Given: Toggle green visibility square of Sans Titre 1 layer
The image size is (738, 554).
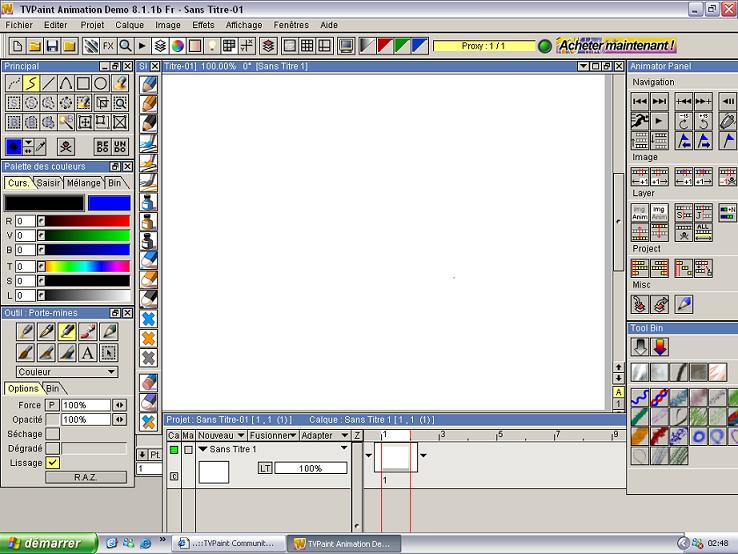Looking at the screenshot, I should click(174, 450).
